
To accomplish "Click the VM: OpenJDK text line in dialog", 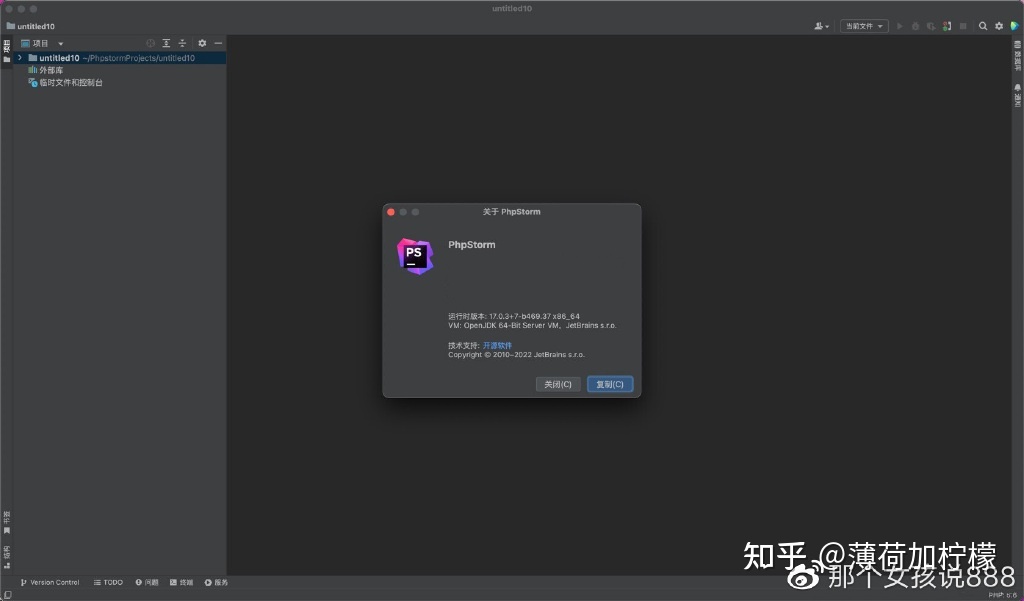I will (532, 325).
